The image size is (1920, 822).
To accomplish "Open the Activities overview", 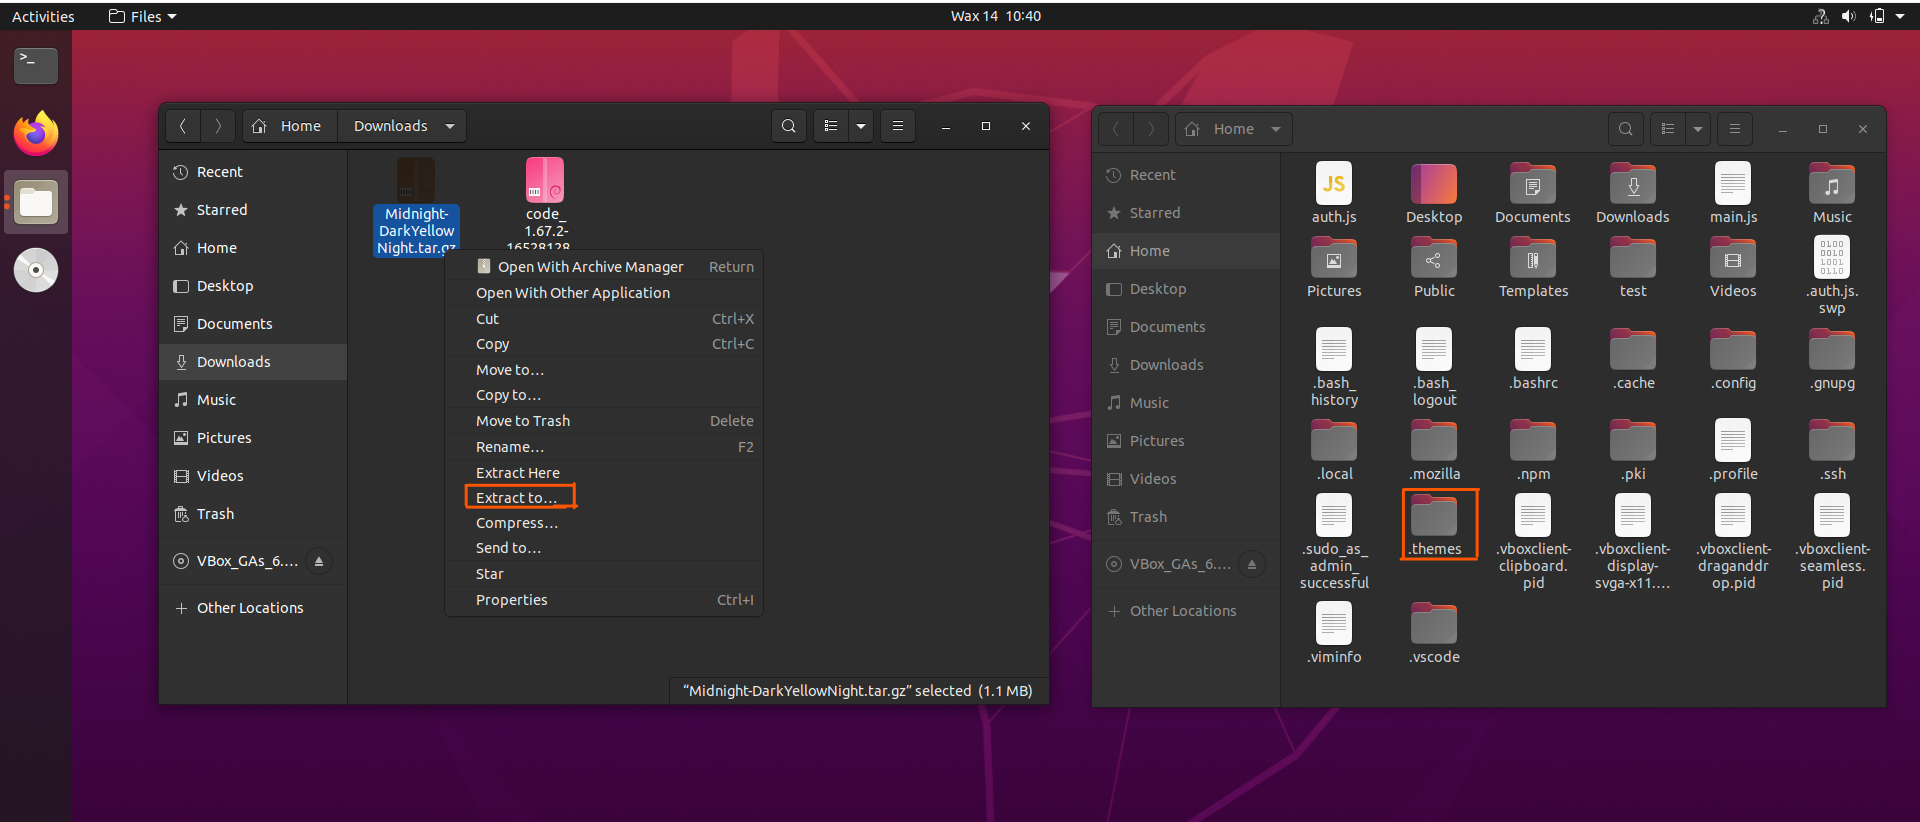I will click(43, 16).
